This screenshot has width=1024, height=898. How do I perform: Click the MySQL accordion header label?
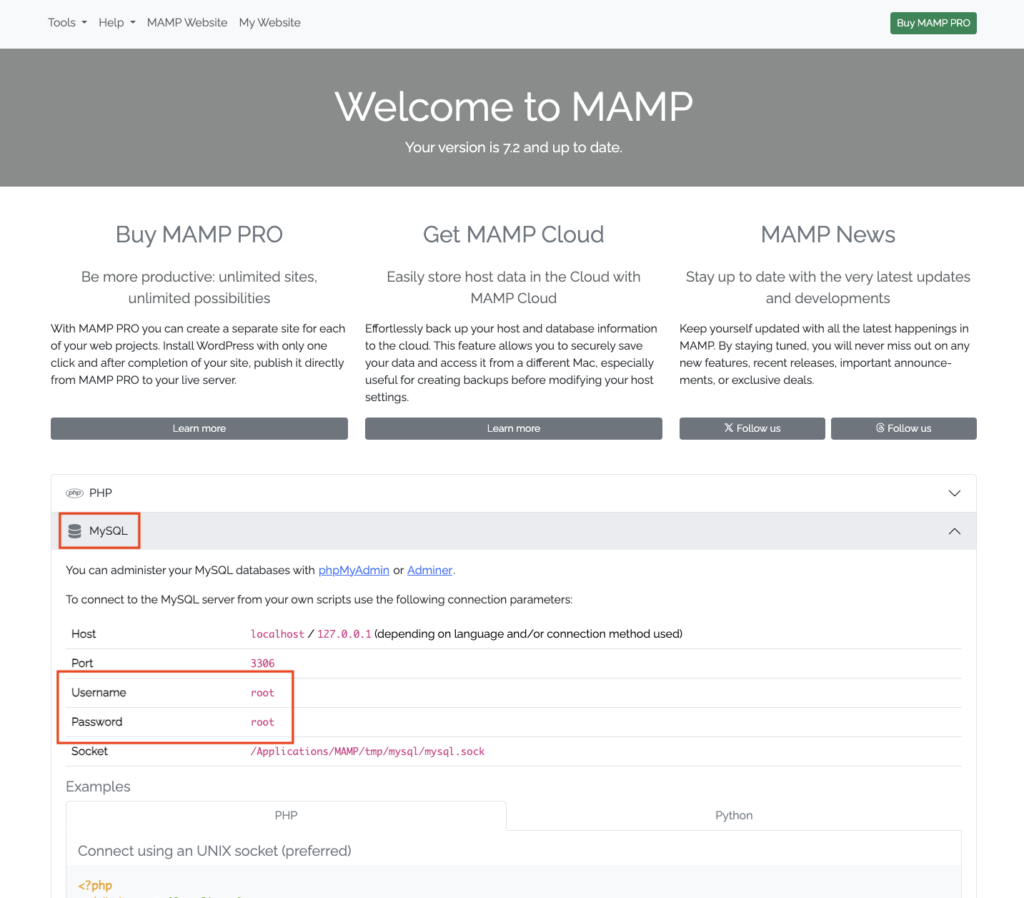tap(109, 531)
